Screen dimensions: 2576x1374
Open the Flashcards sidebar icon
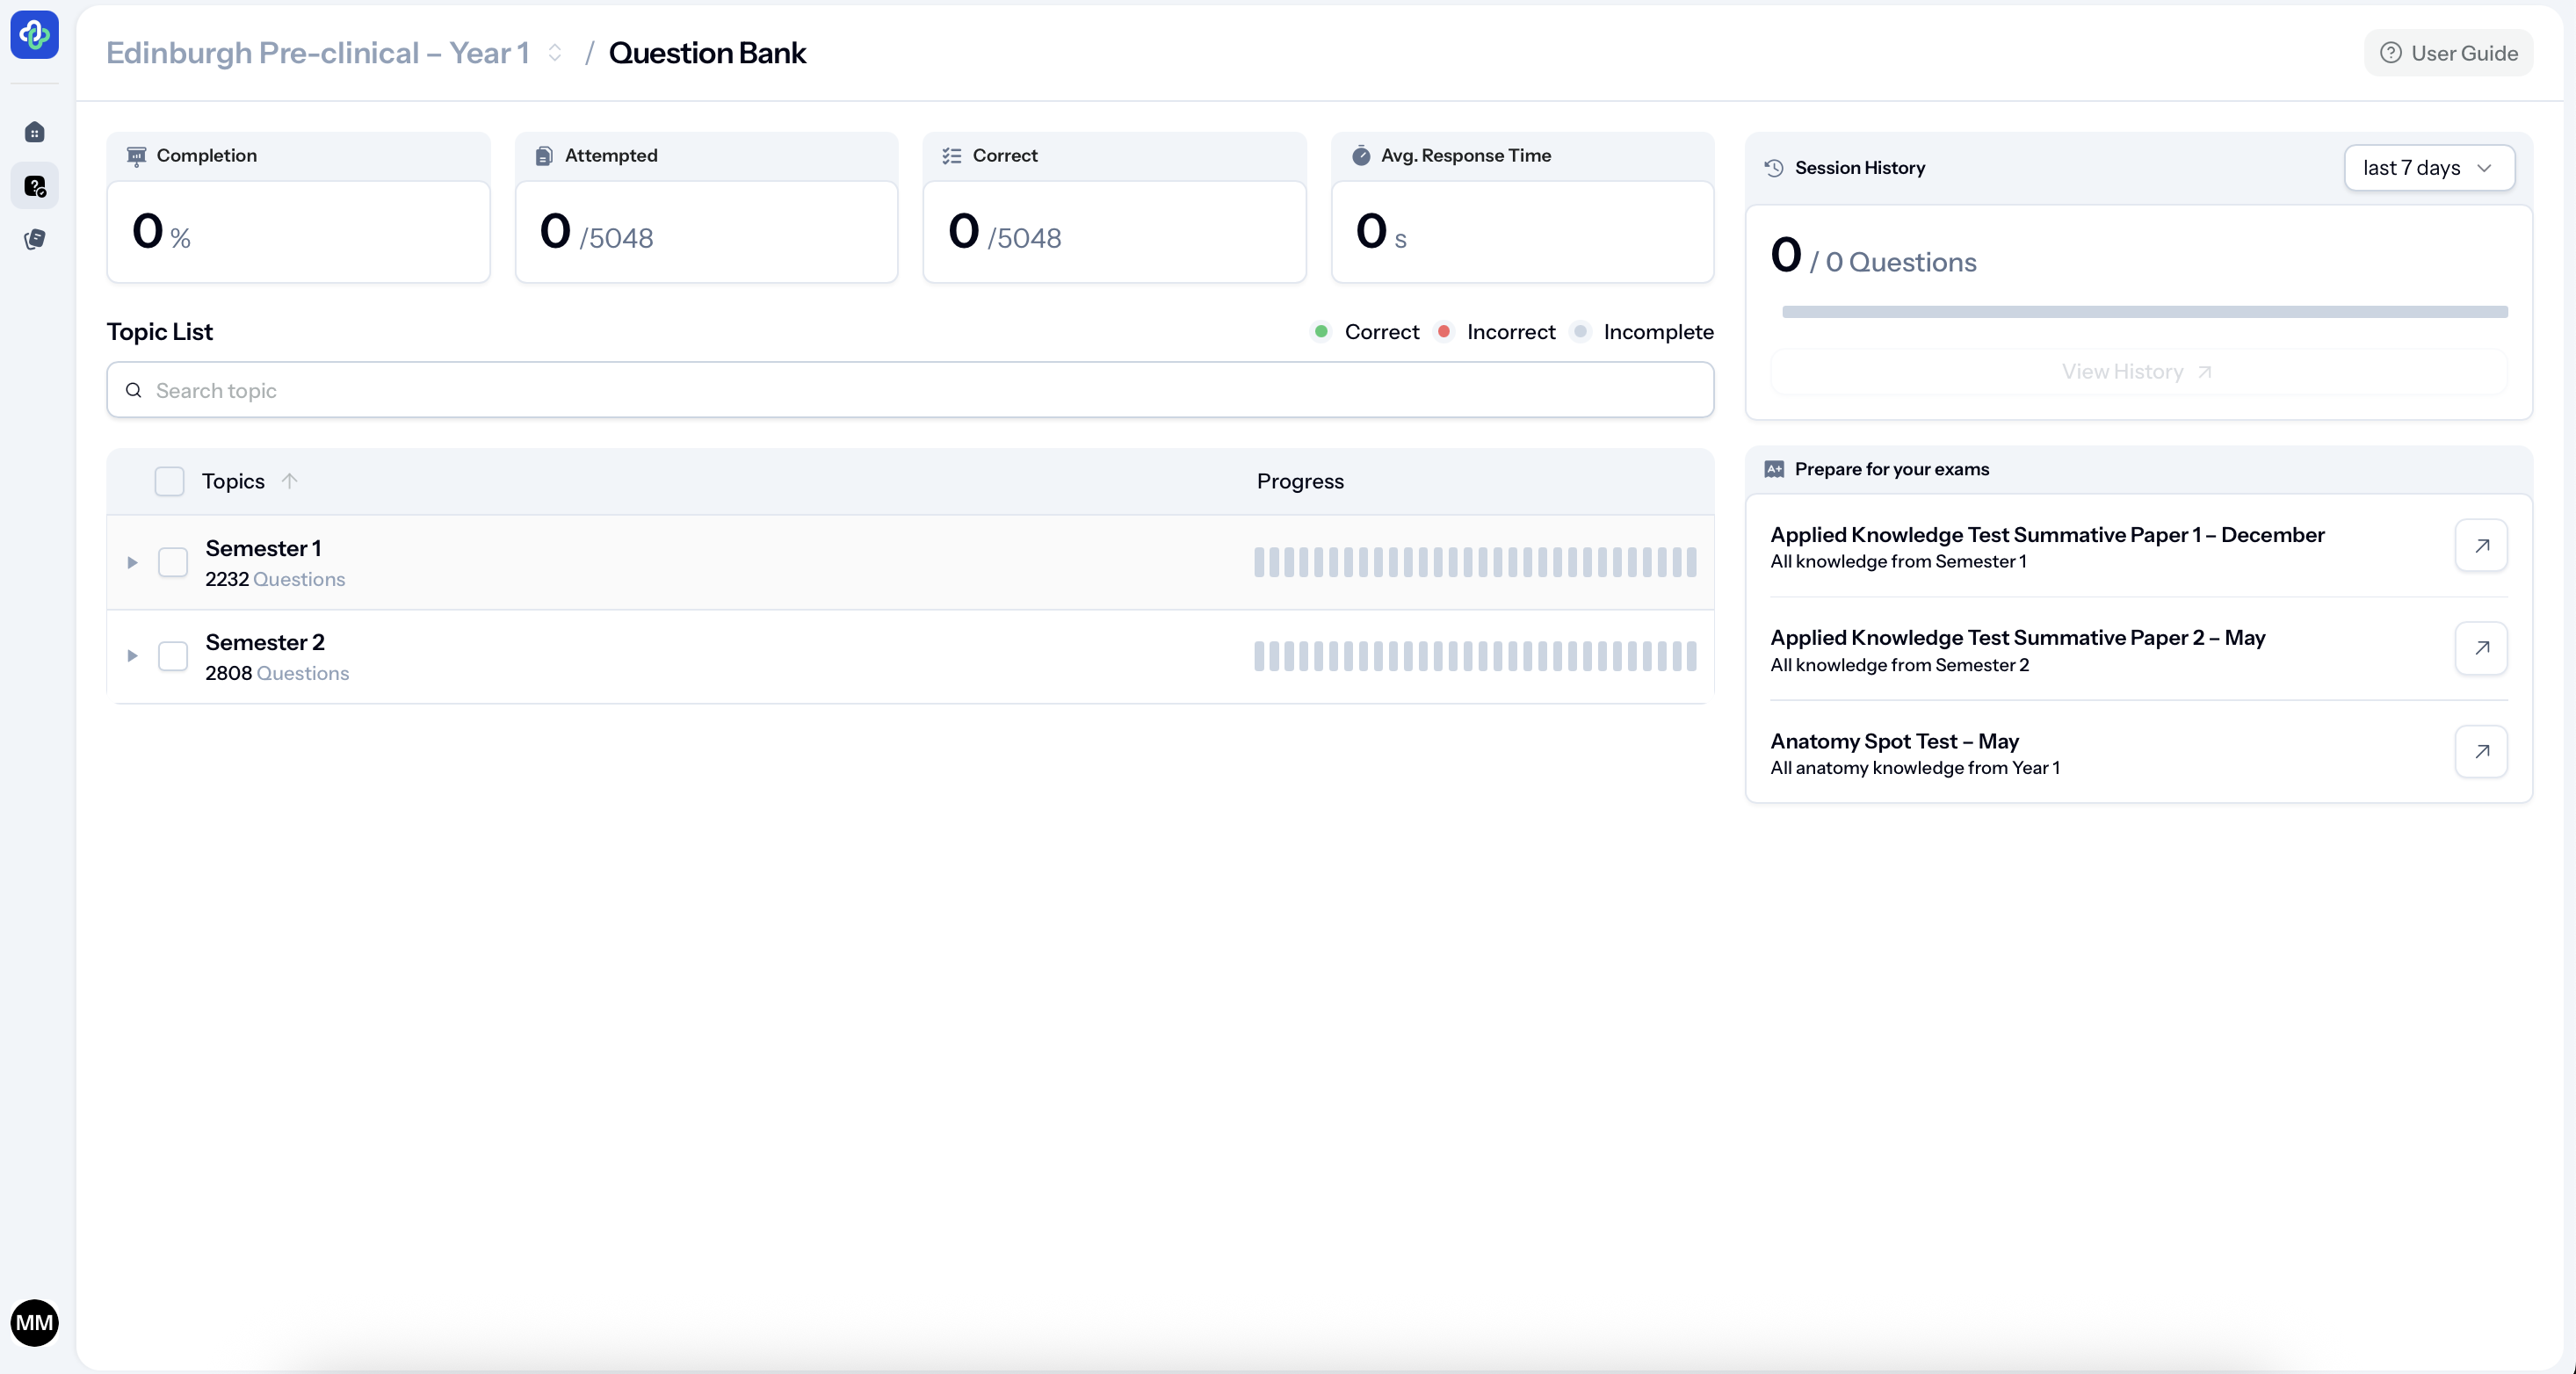point(34,239)
